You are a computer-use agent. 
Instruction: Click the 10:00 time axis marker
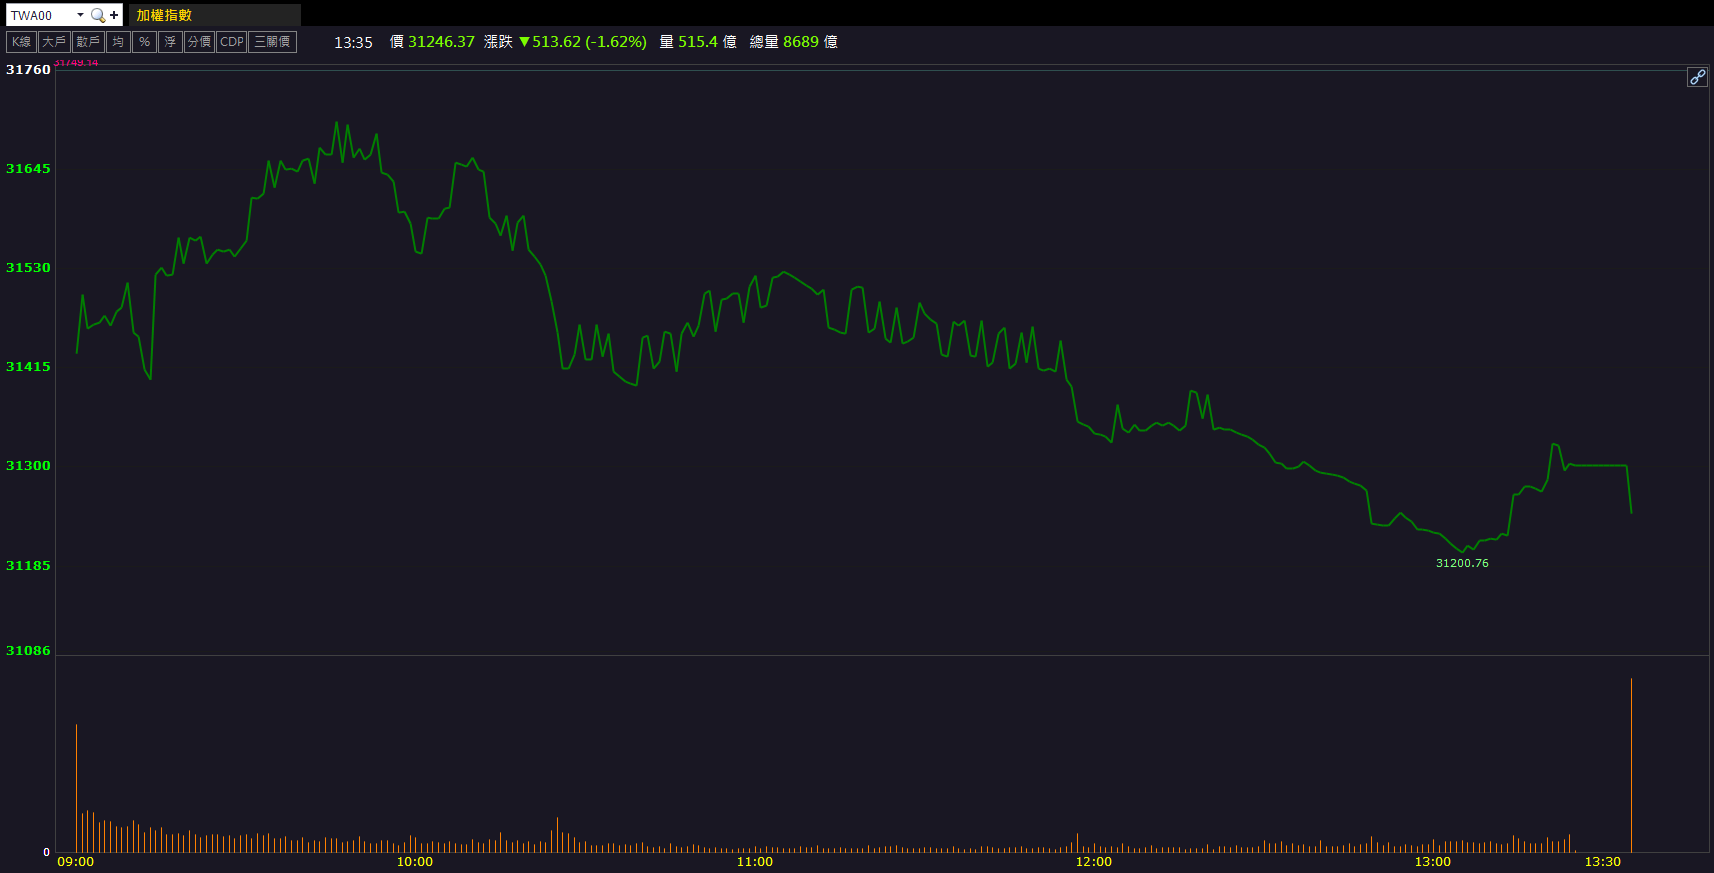(415, 862)
